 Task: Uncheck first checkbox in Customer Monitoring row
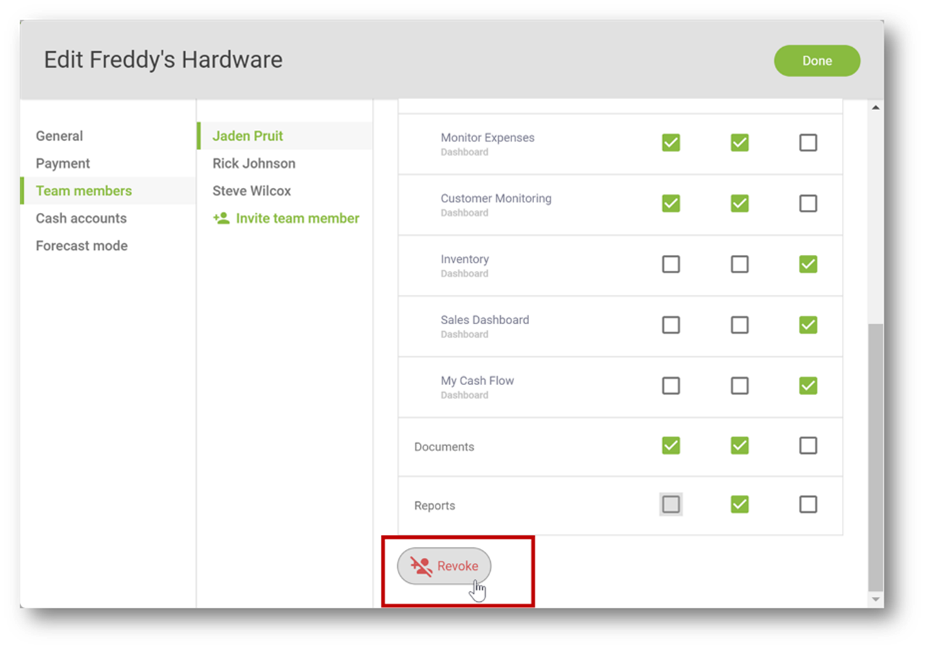click(671, 204)
